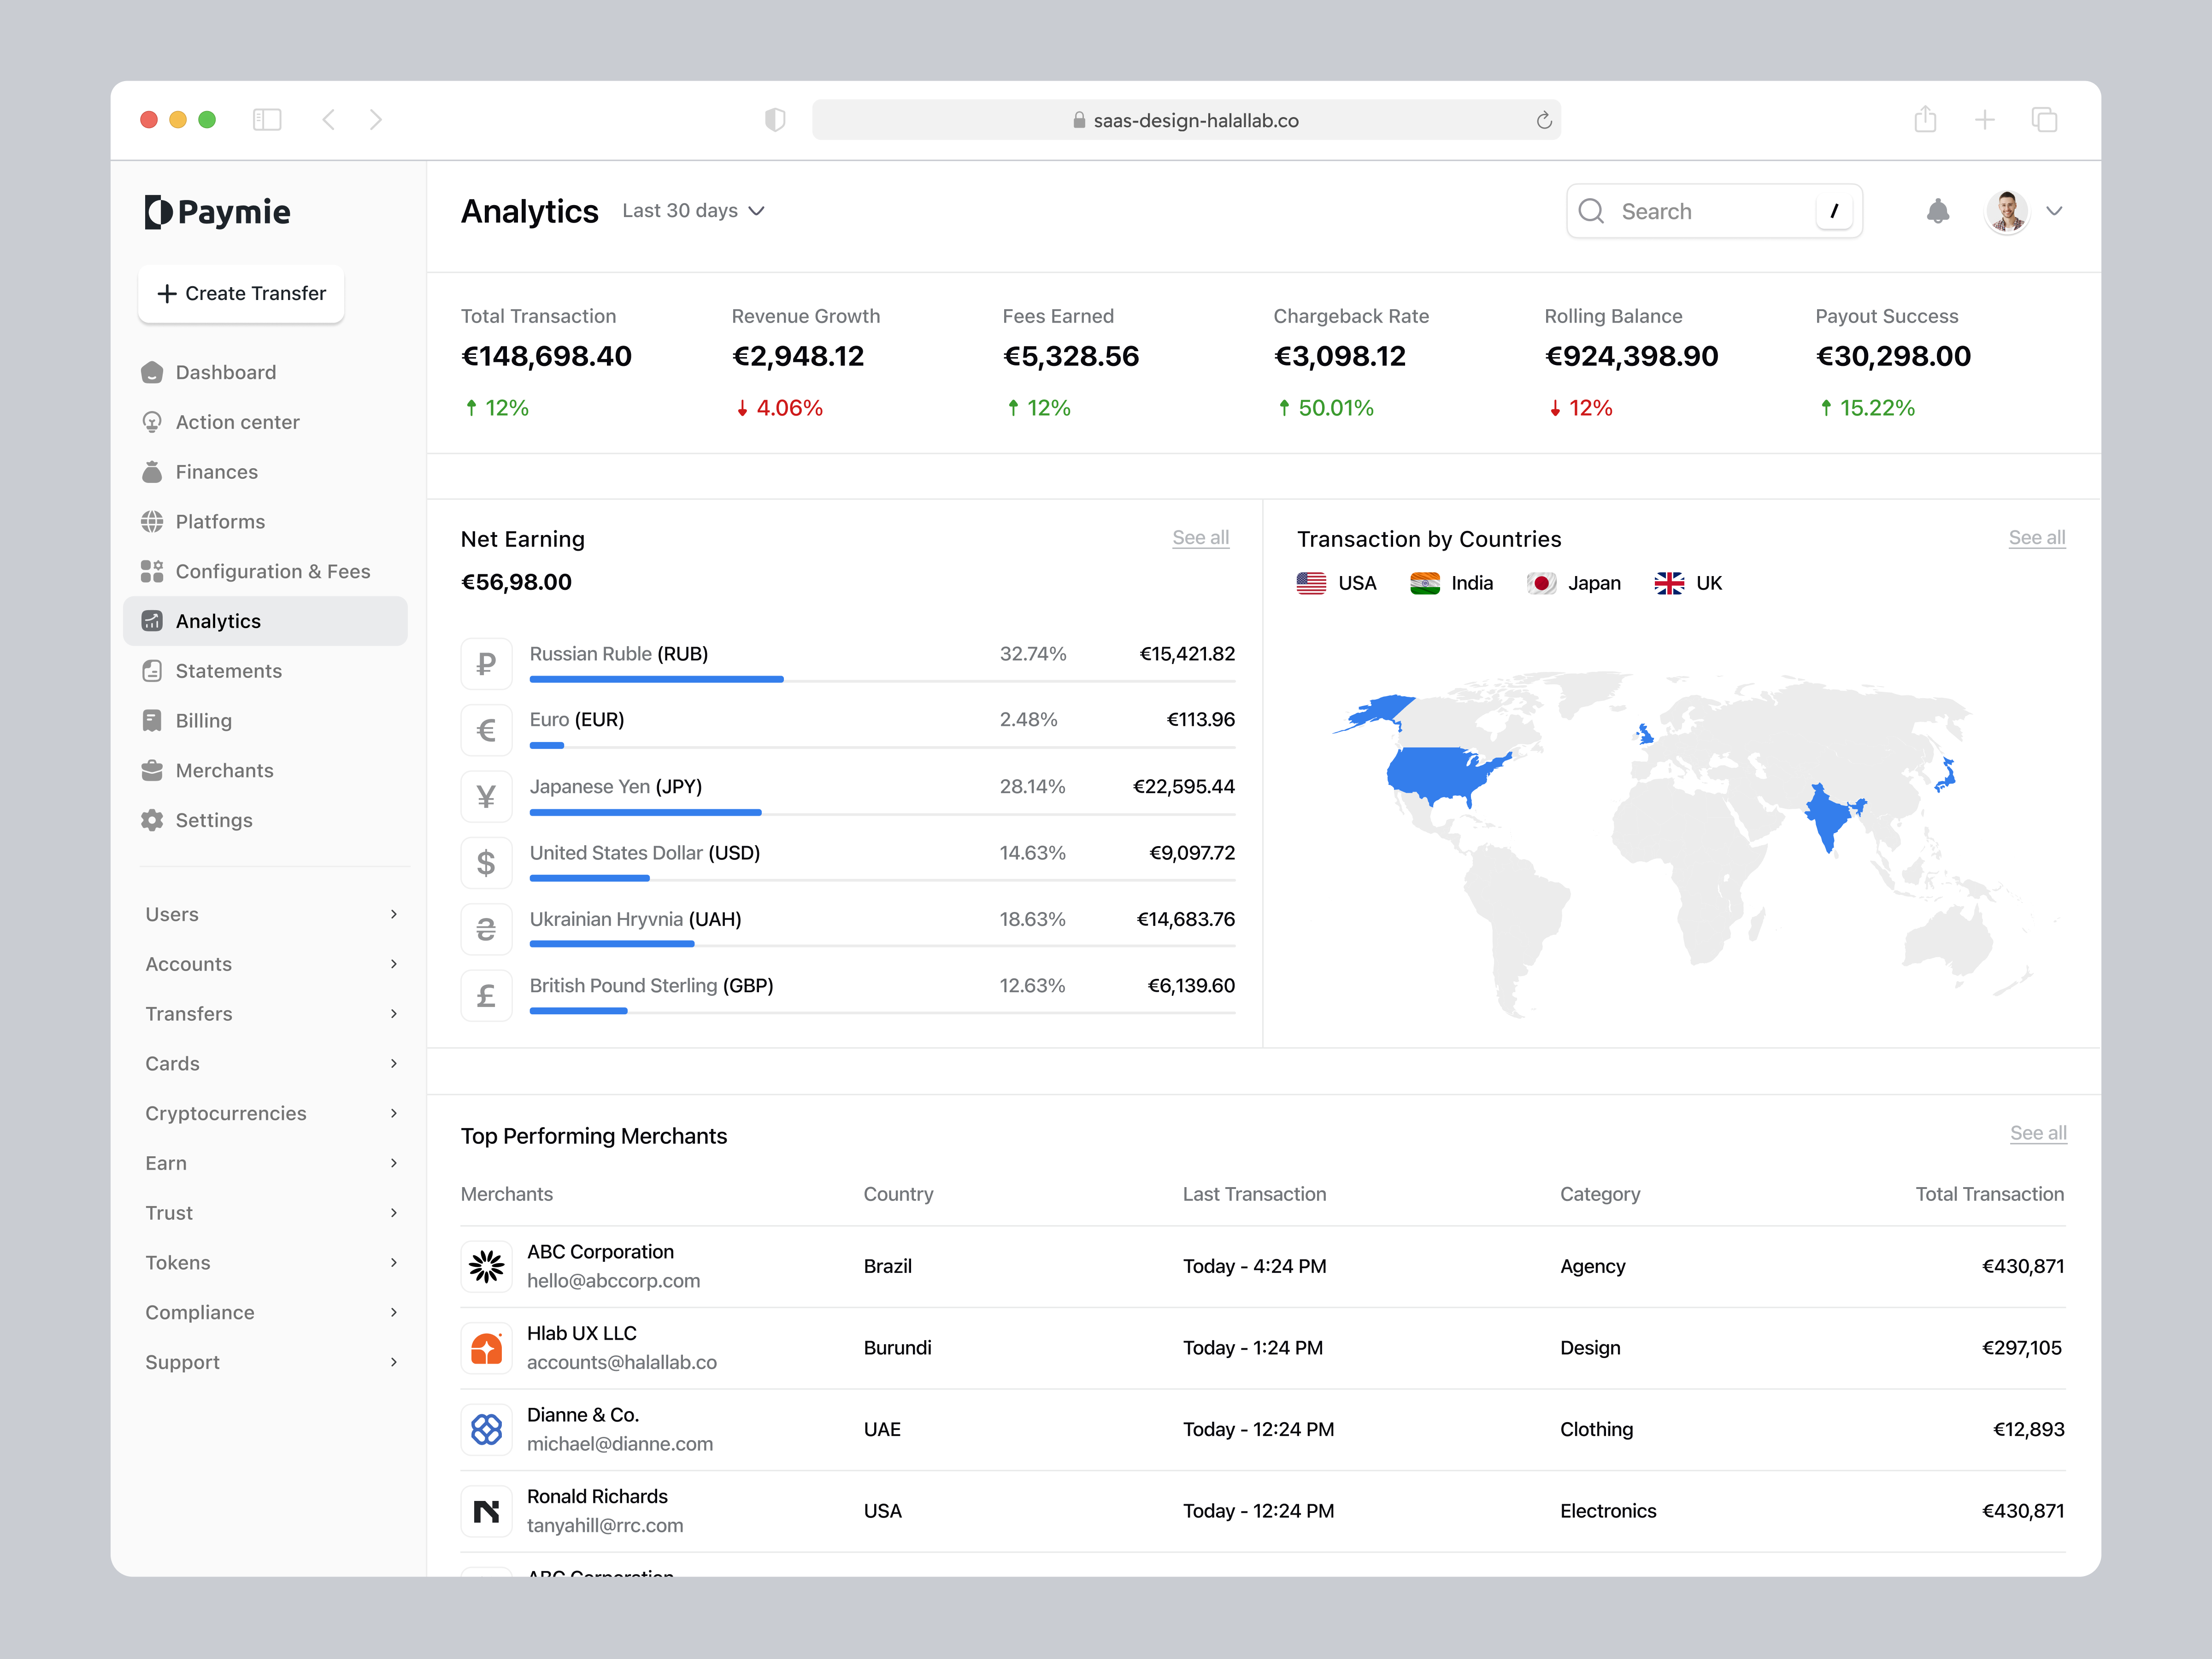Click the browser share icon

(1925, 120)
